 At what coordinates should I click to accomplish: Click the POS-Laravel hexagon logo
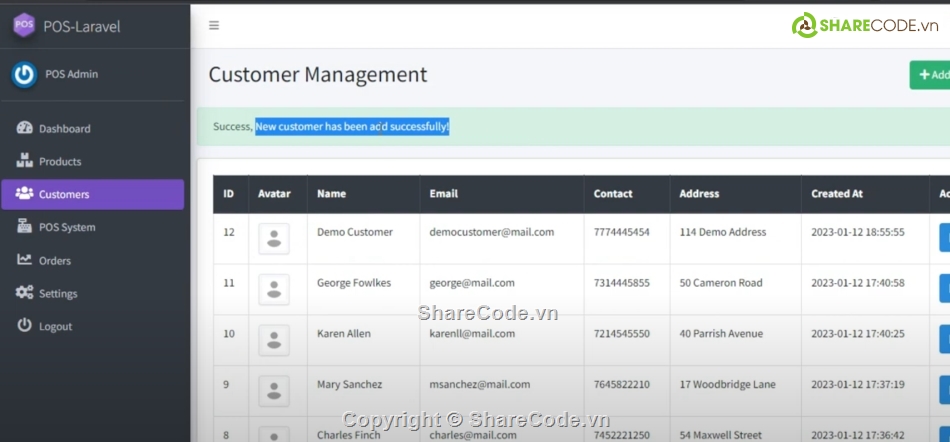(x=24, y=25)
